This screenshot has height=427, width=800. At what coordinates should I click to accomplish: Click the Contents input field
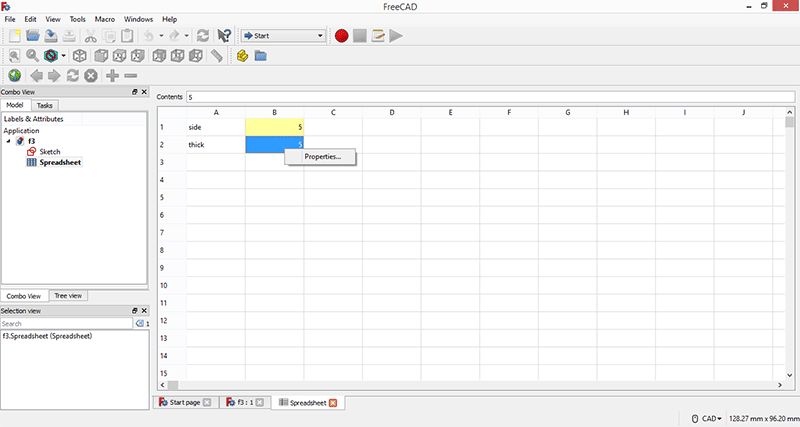490,97
